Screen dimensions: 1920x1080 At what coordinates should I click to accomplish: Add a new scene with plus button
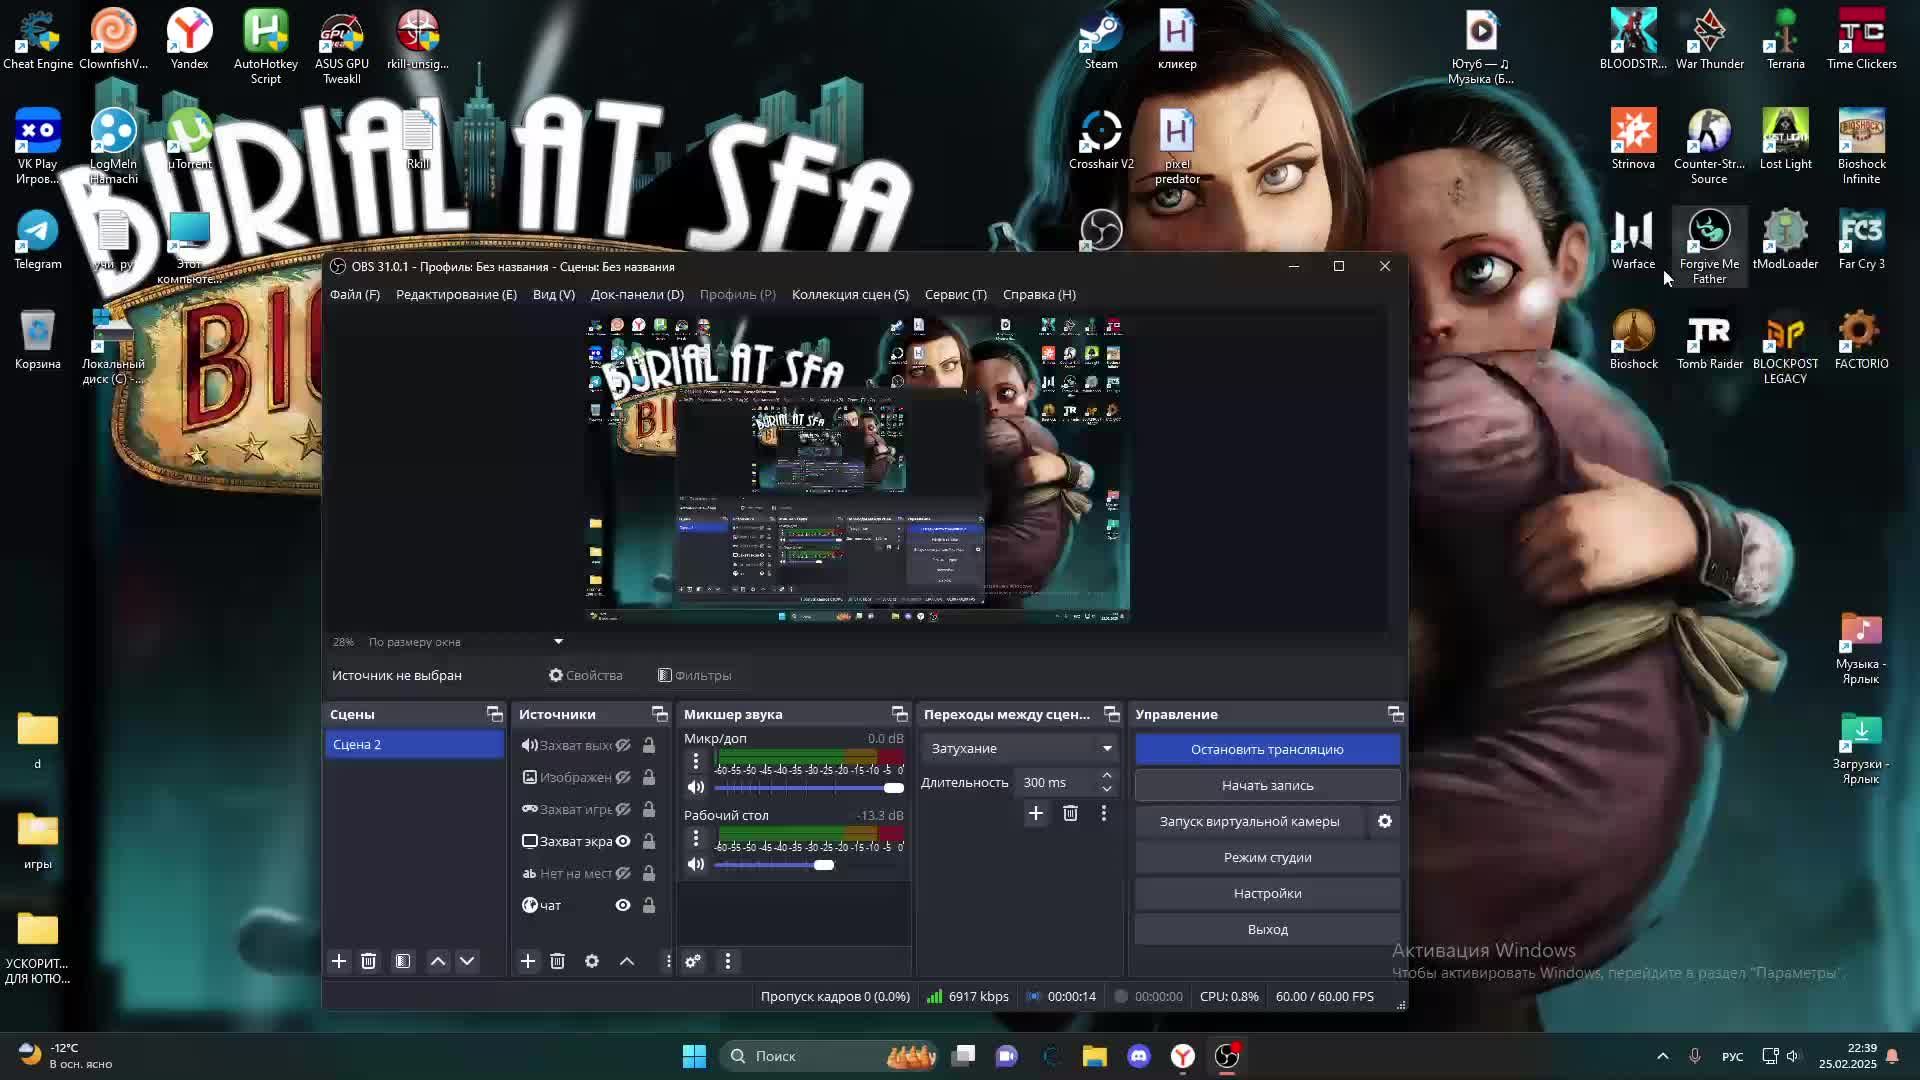tap(339, 961)
